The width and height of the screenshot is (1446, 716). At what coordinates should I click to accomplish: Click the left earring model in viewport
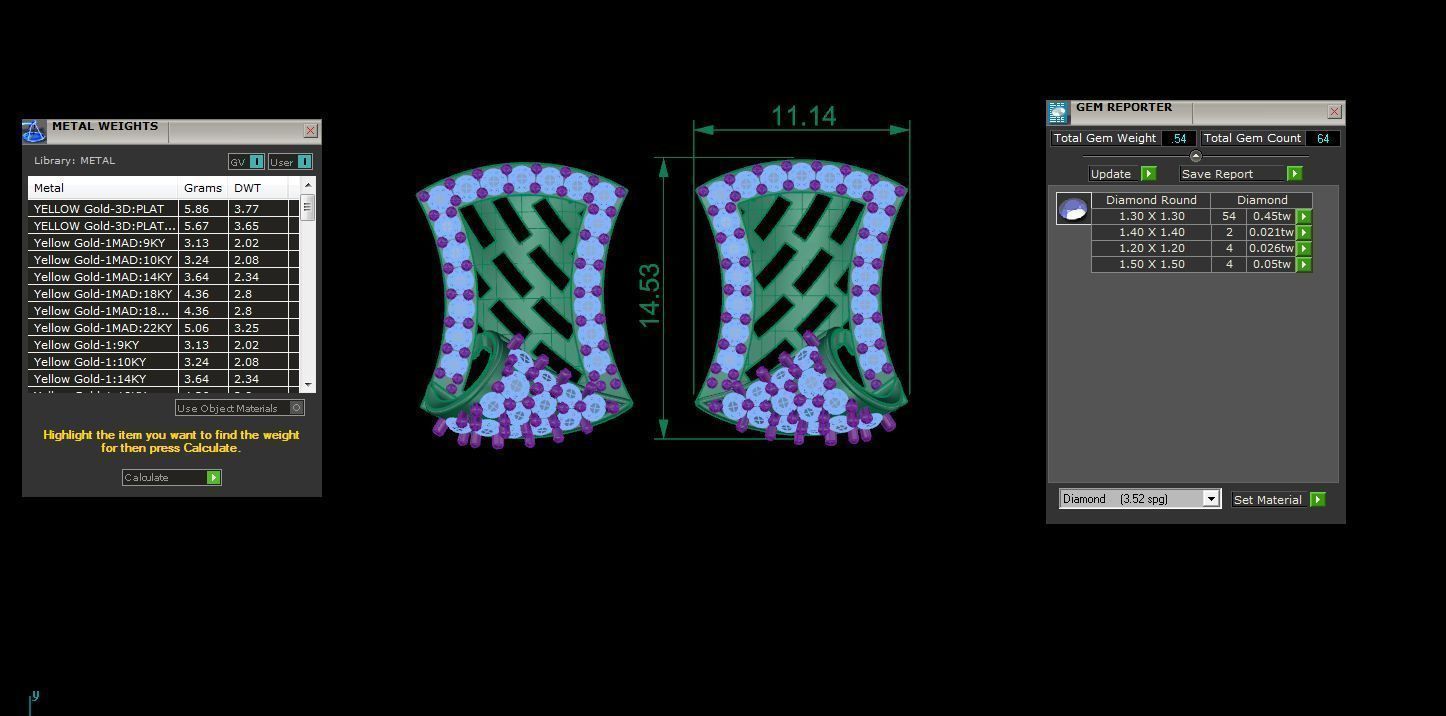(523, 305)
